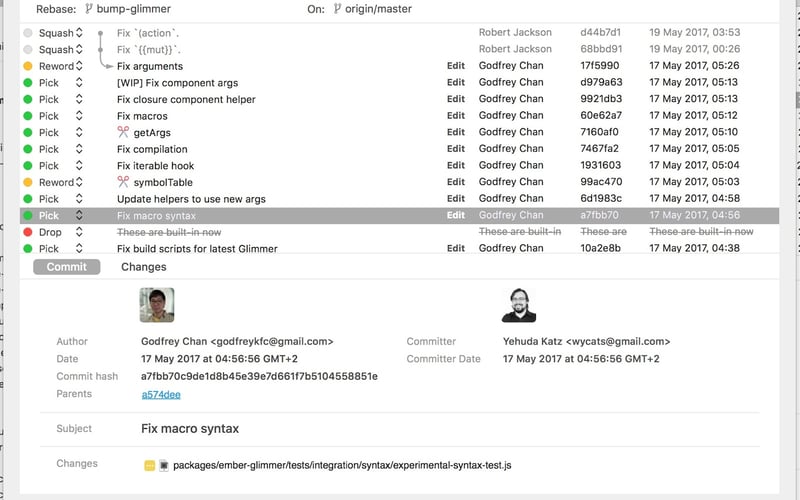Open action dropdown for 'Fix `(action`.' Squash row
Image resolution: width=800 pixels, height=500 pixels.
[79, 33]
